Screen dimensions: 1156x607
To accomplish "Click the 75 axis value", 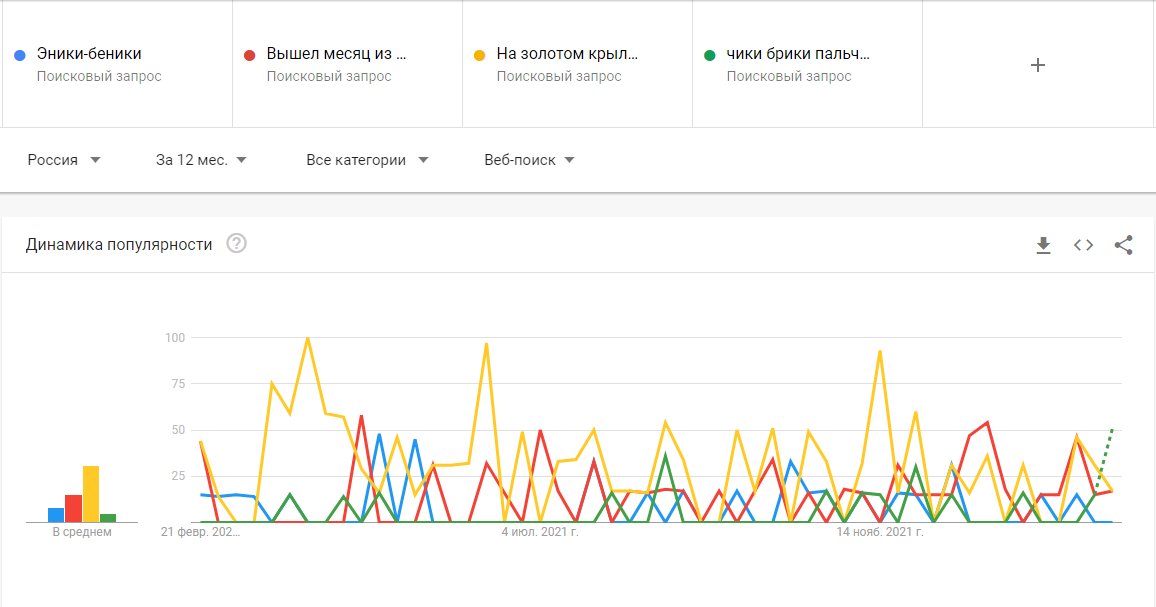I will tap(178, 384).
